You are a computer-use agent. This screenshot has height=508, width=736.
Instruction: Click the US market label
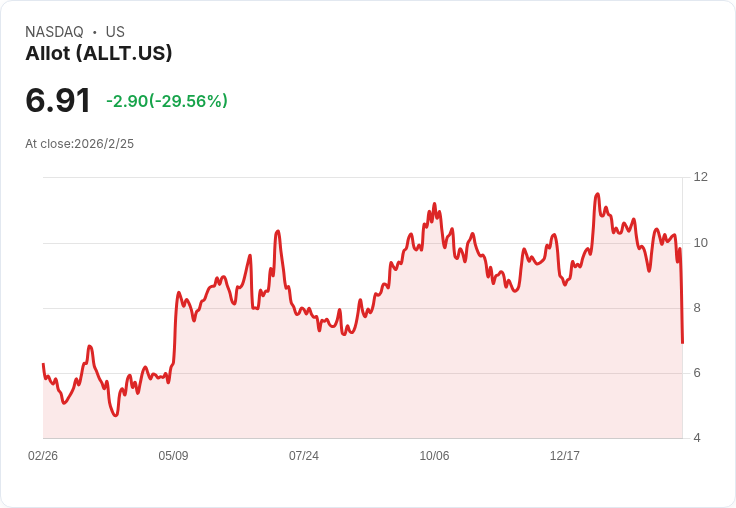click(x=115, y=32)
